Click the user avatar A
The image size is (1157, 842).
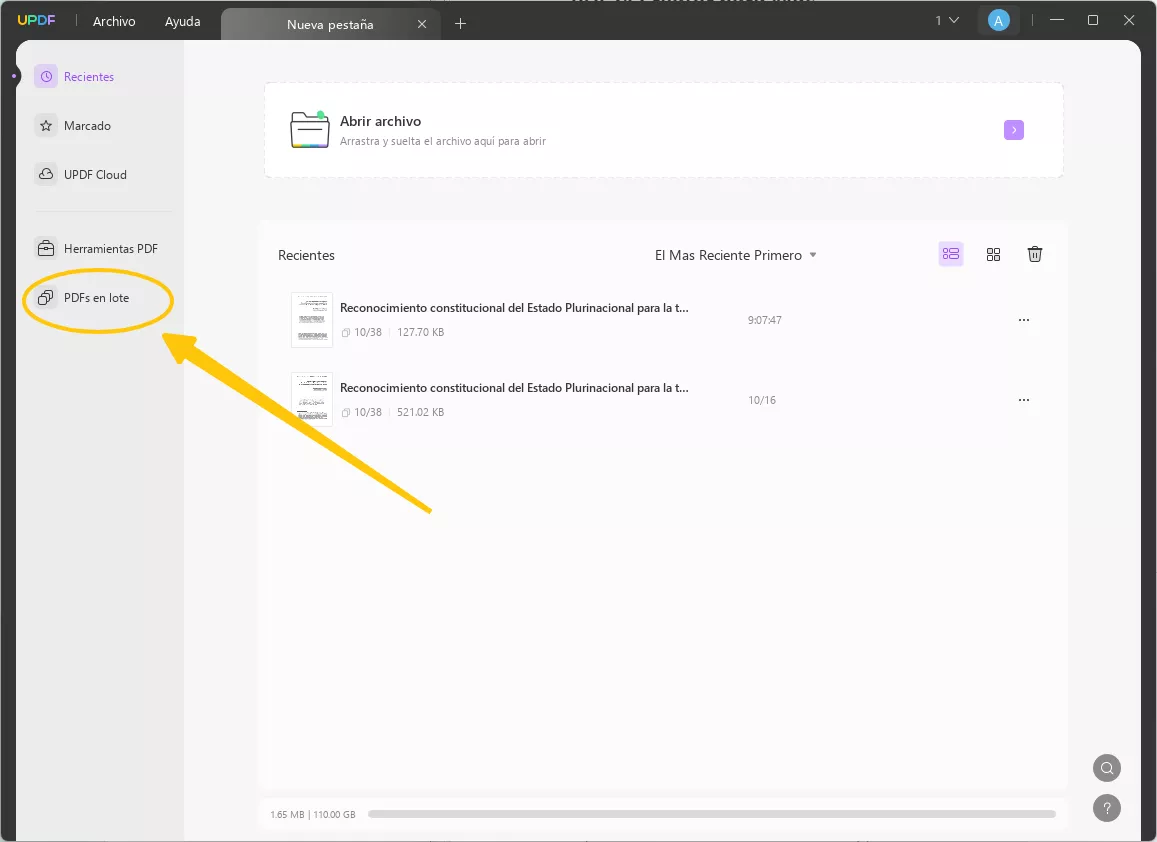[x=998, y=21]
